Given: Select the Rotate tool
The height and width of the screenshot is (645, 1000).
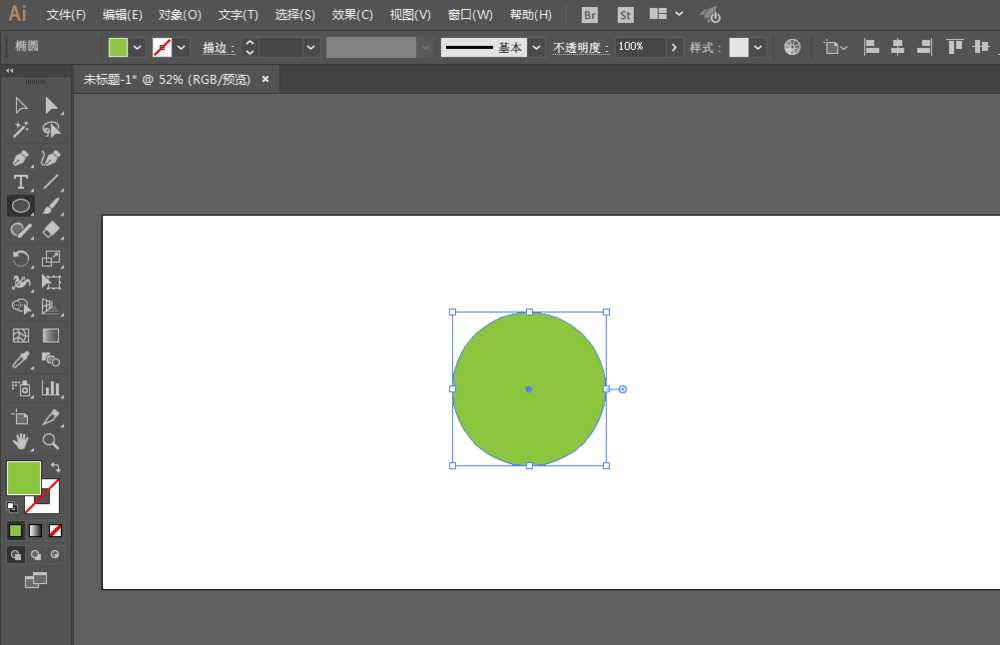Looking at the screenshot, I should pos(20,258).
